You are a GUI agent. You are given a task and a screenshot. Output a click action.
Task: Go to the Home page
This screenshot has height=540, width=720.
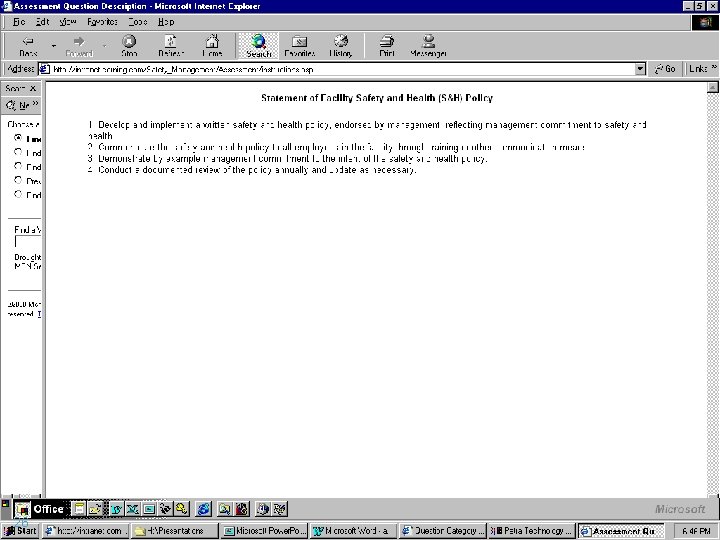point(212,46)
